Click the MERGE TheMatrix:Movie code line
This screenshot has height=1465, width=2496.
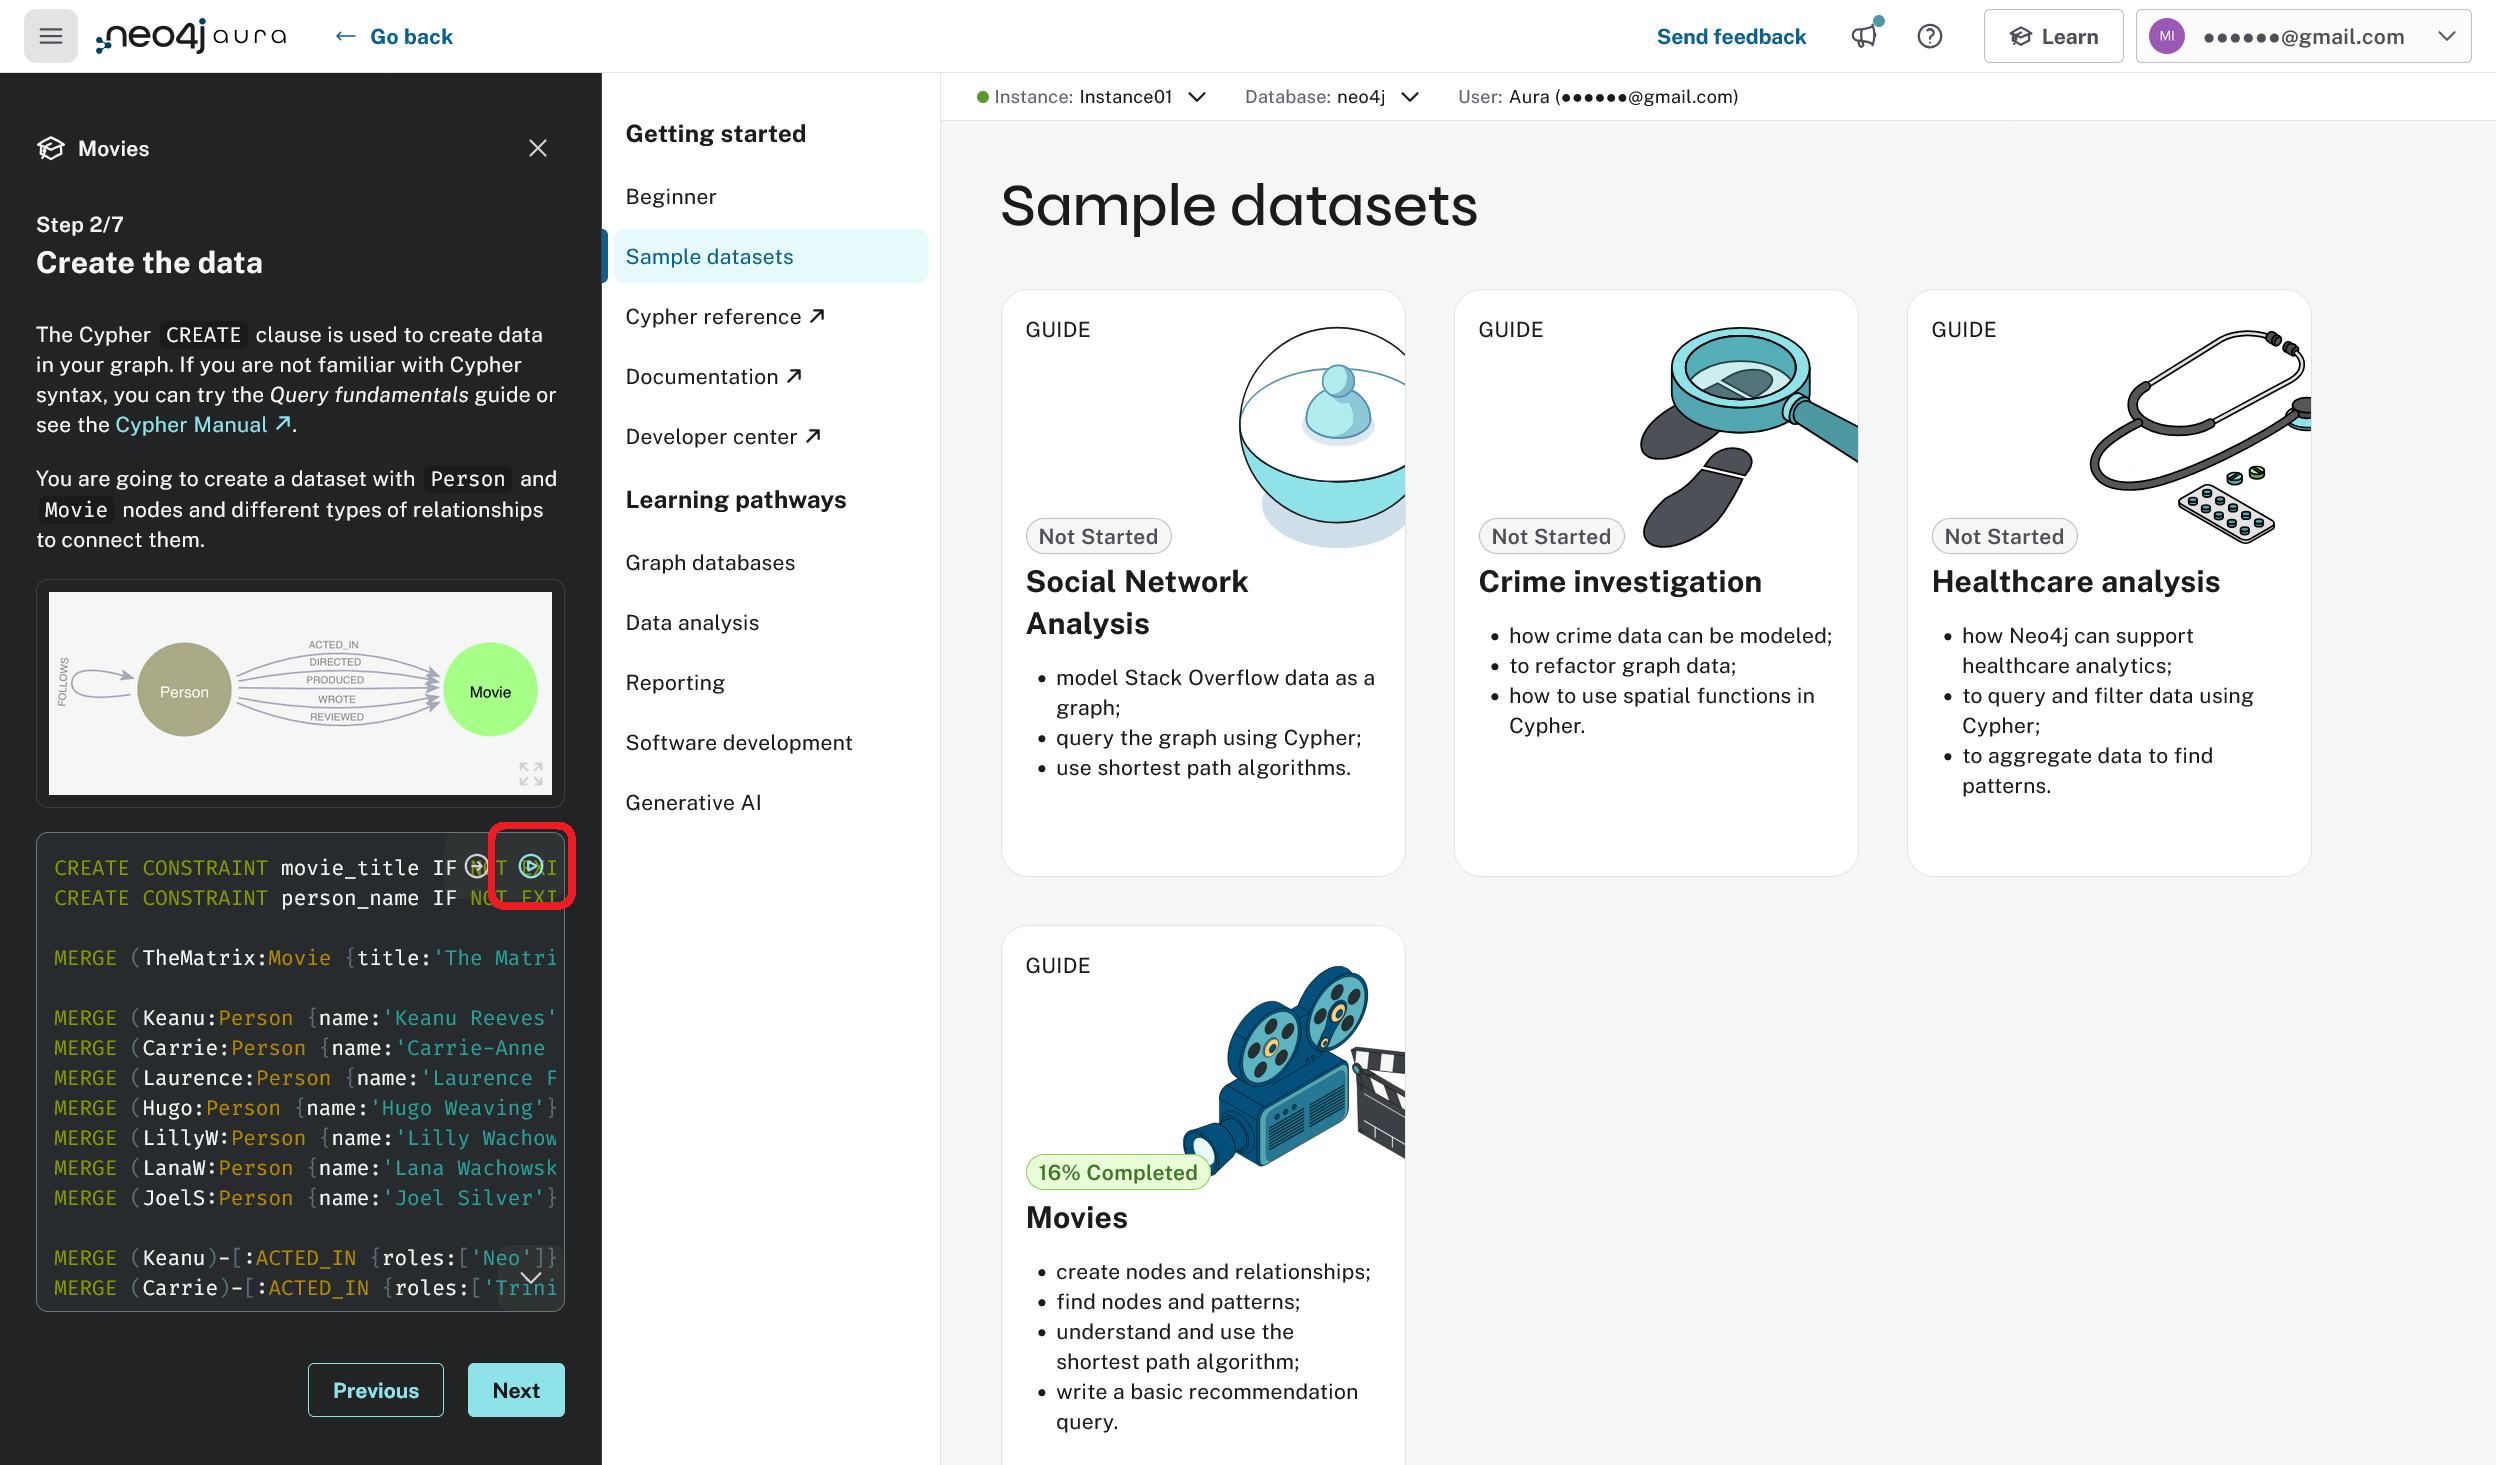305,958
